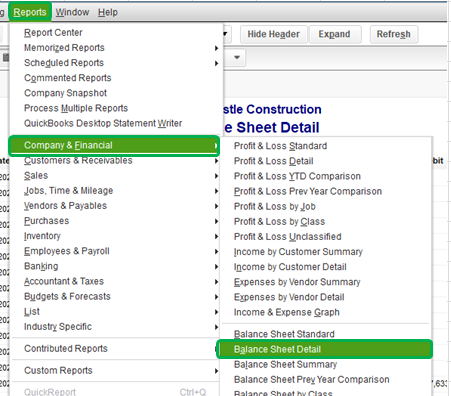
Task: Select Commented Reports
Action: [x=116, y=78]
